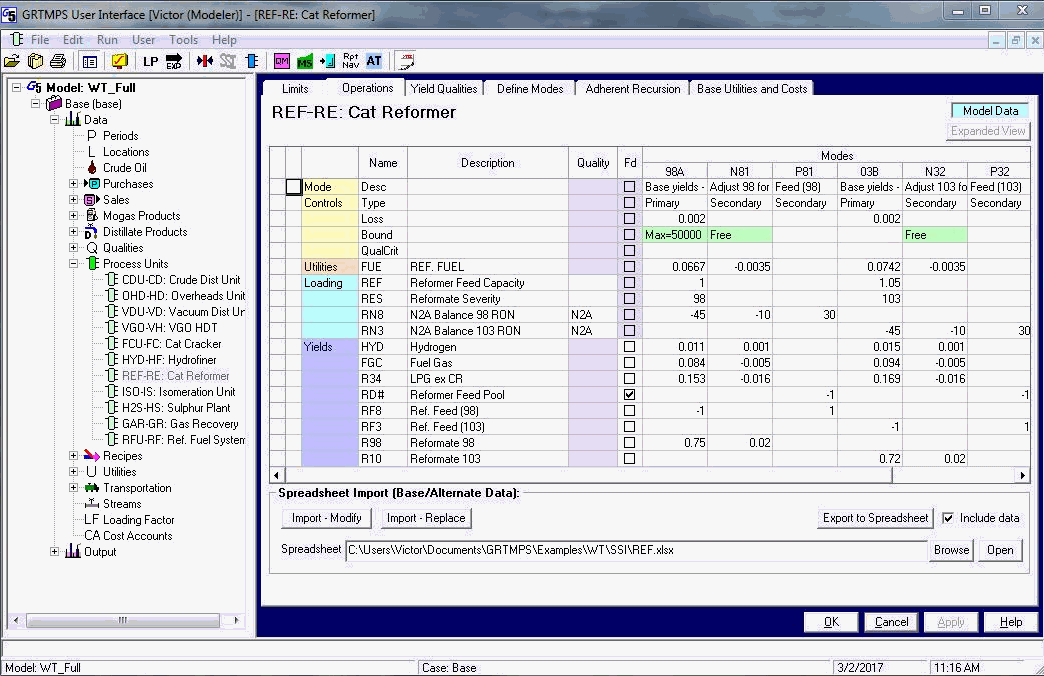Click the AT toolbar icon

374,61
